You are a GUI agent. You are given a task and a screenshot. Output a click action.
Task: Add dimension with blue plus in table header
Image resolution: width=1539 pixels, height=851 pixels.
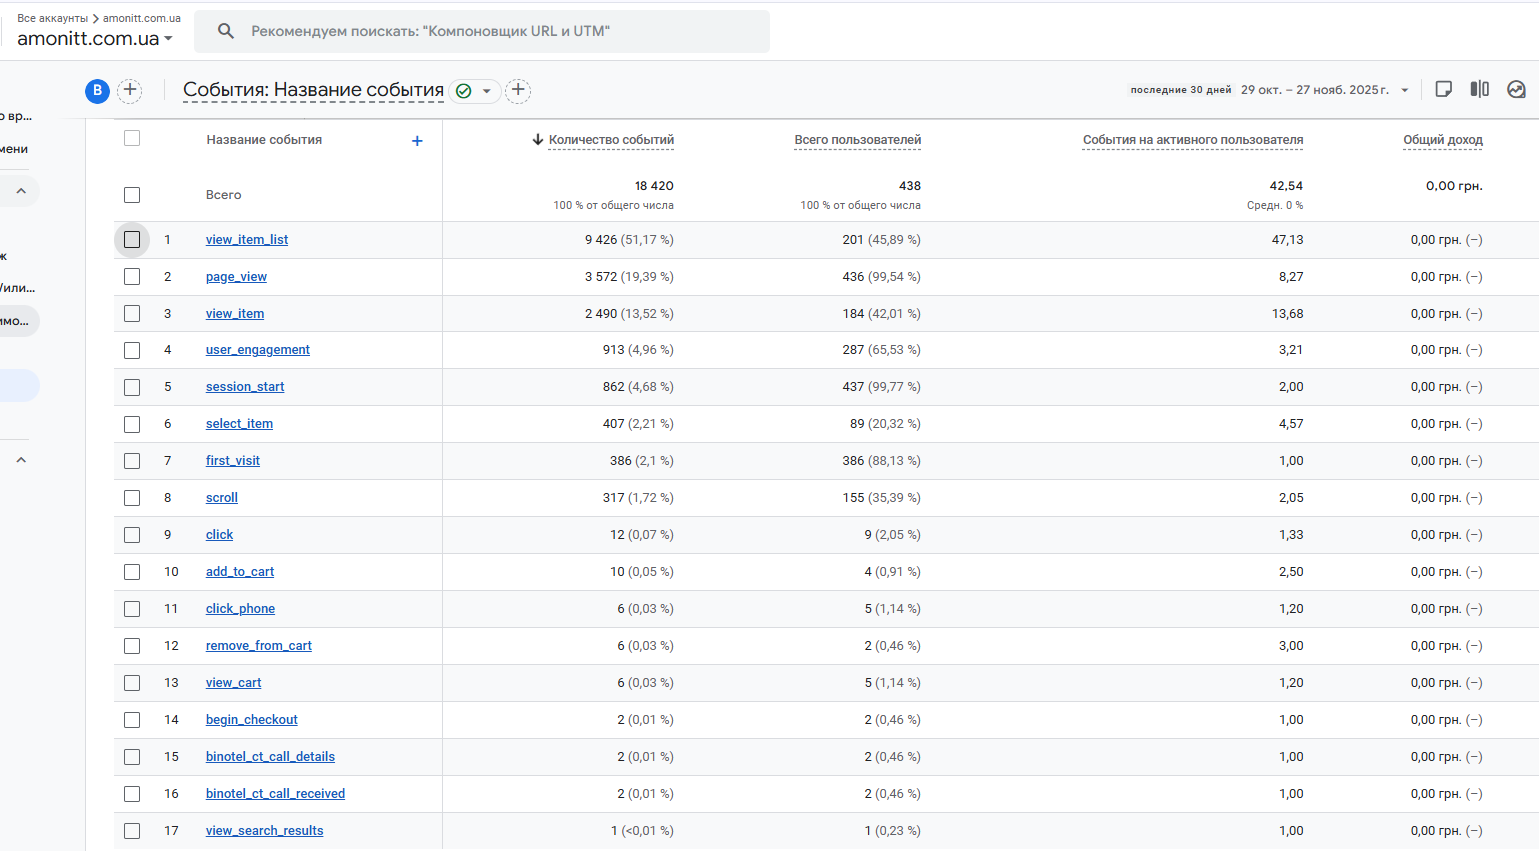tap(417, 141)
